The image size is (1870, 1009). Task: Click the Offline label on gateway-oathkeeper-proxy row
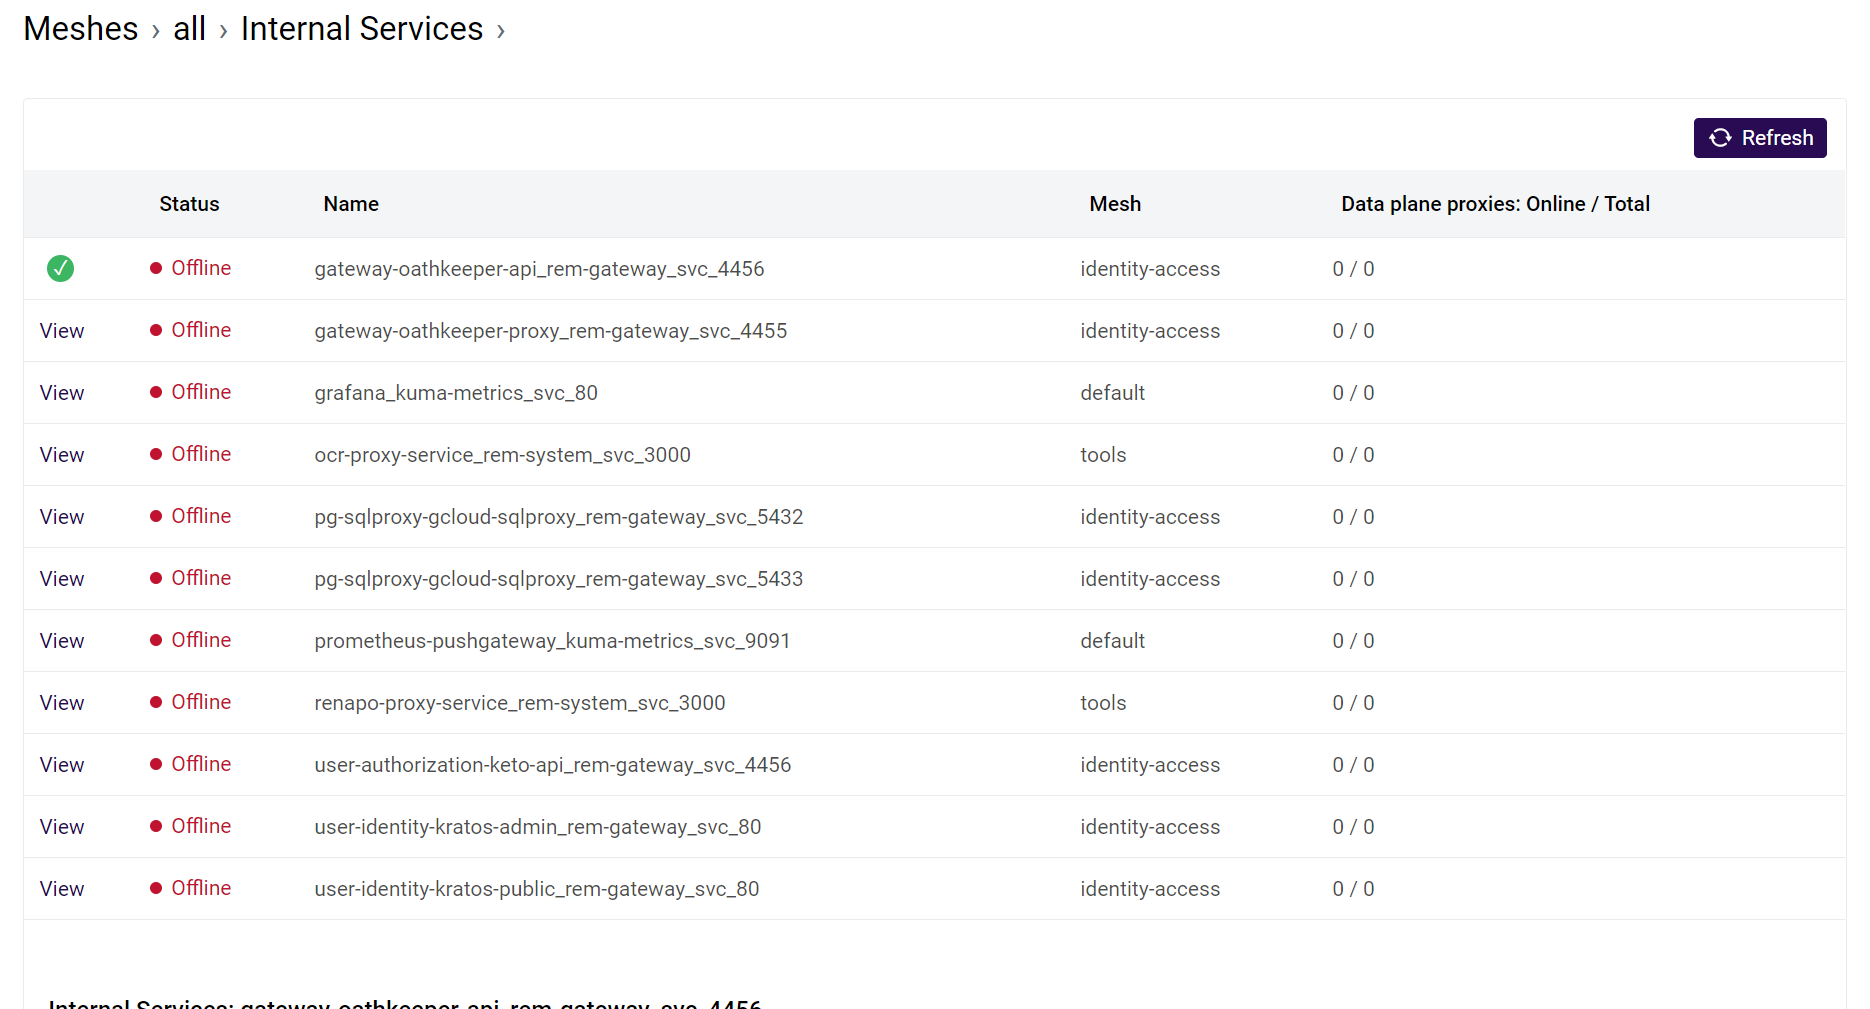pos(201,330)
